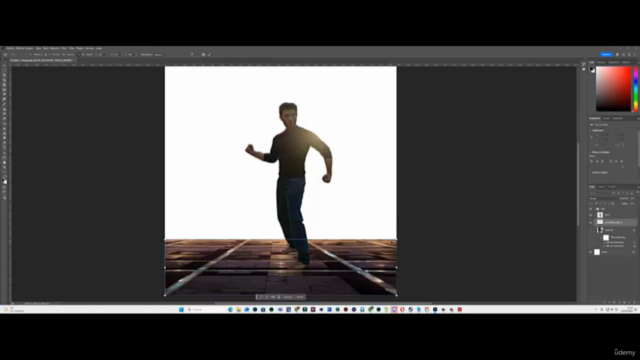
Task: Switch to the Gradients panel tab
Action: (x=613, y=62)
